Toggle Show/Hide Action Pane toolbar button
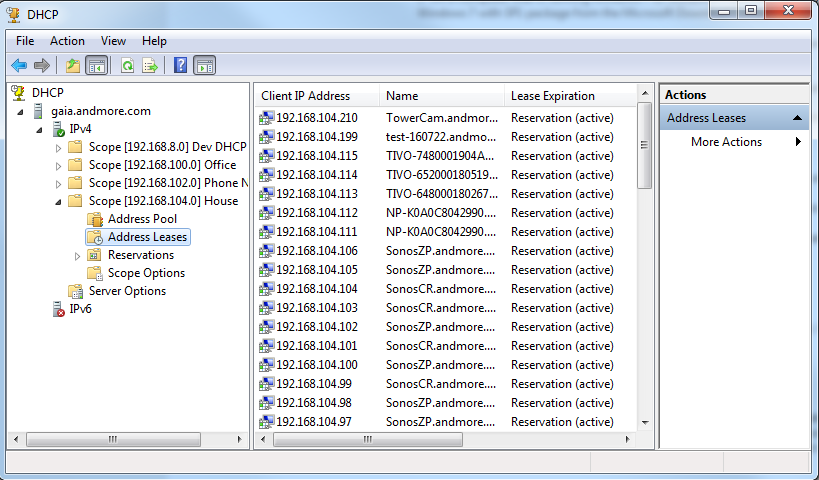Screen dimensions: 819x480 (204, 66)
